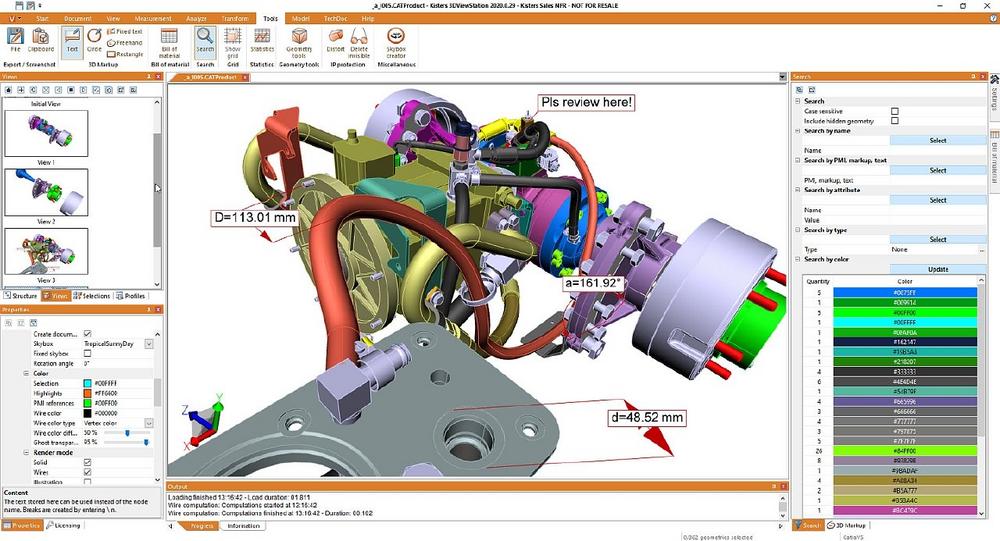Click the first Properties panel toolbar icon
This screenshot has height=541, width=1000.
point(8,323)
